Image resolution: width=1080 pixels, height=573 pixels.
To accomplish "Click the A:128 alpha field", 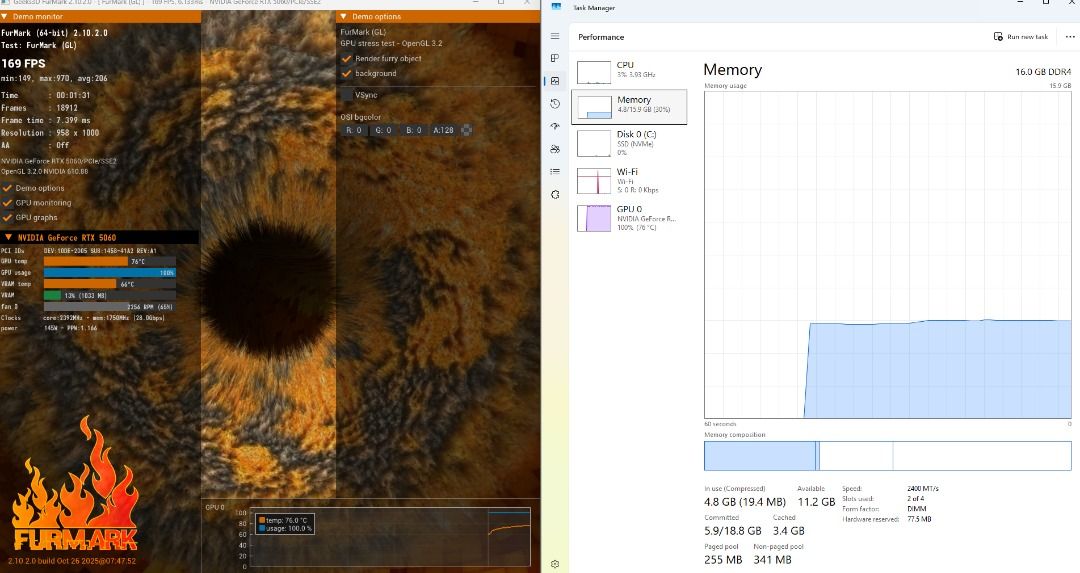I will coord(444,130).
